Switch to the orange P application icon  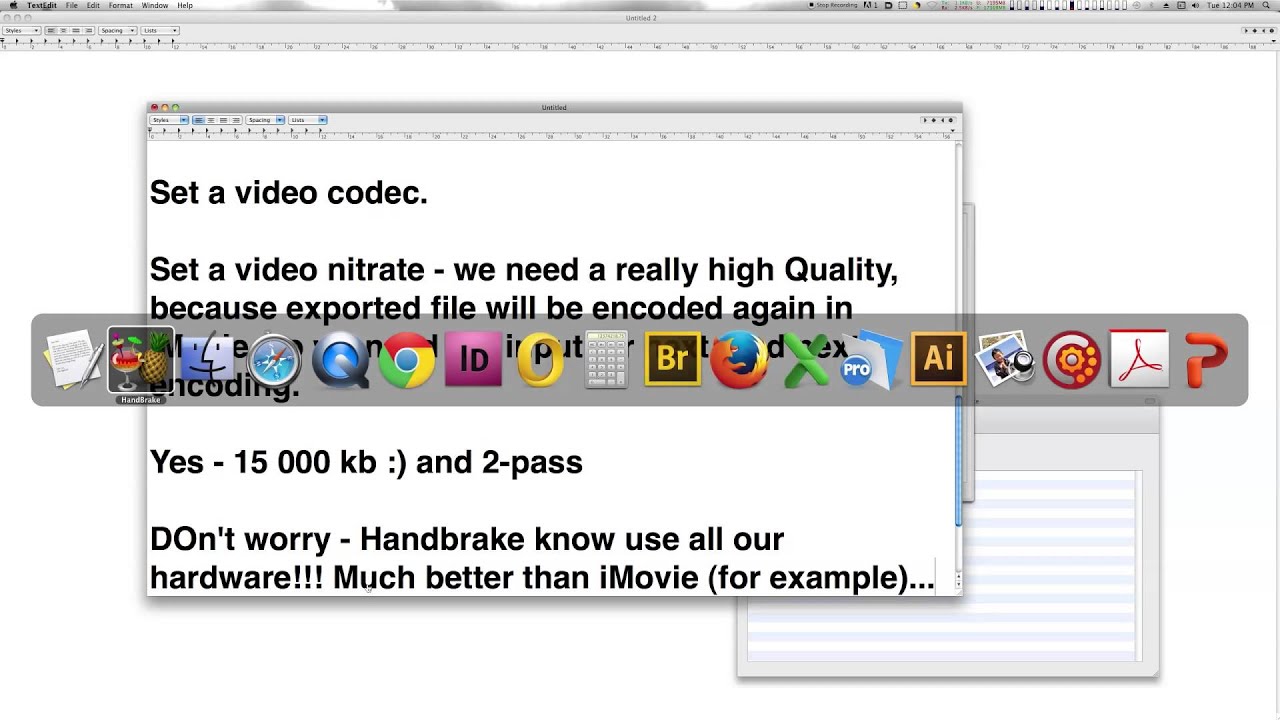pos(1205,360)
